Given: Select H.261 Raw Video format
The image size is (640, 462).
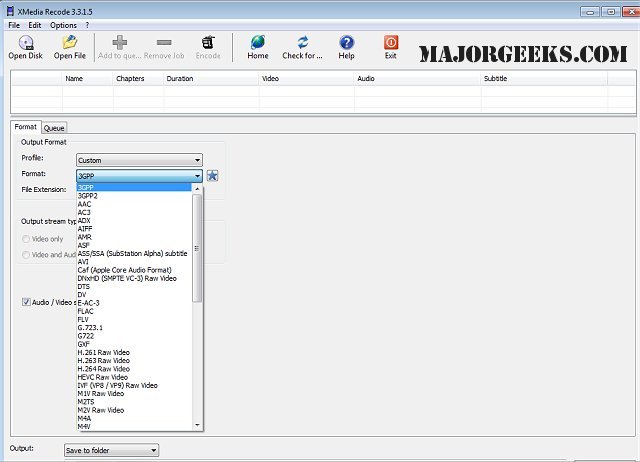Looking at the screenshot, I should tap(134, 352).
